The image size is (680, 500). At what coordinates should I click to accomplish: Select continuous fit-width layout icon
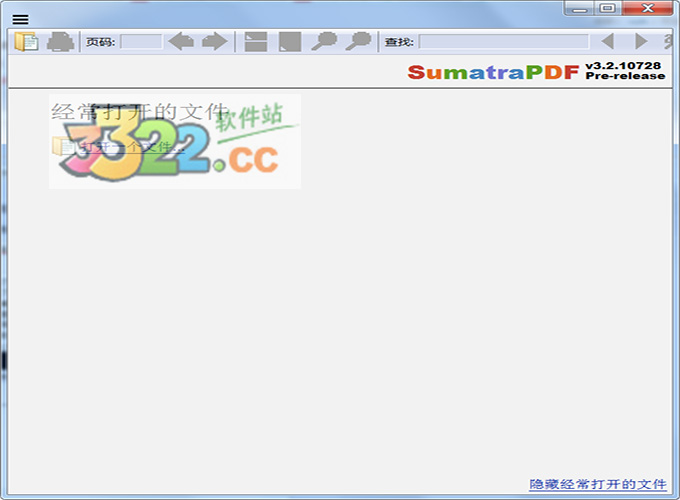[256, 42]
